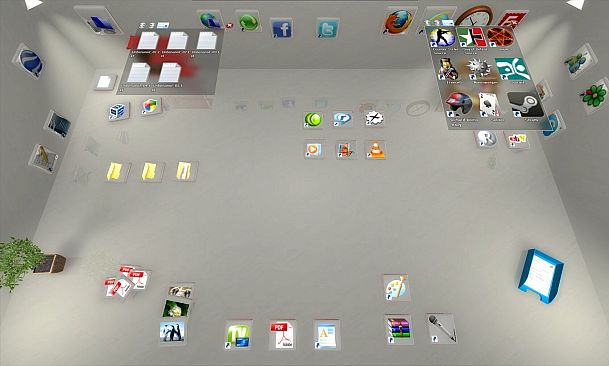Open the pencil notepad icon on left wall
The image size is (609, 366).
44,159
